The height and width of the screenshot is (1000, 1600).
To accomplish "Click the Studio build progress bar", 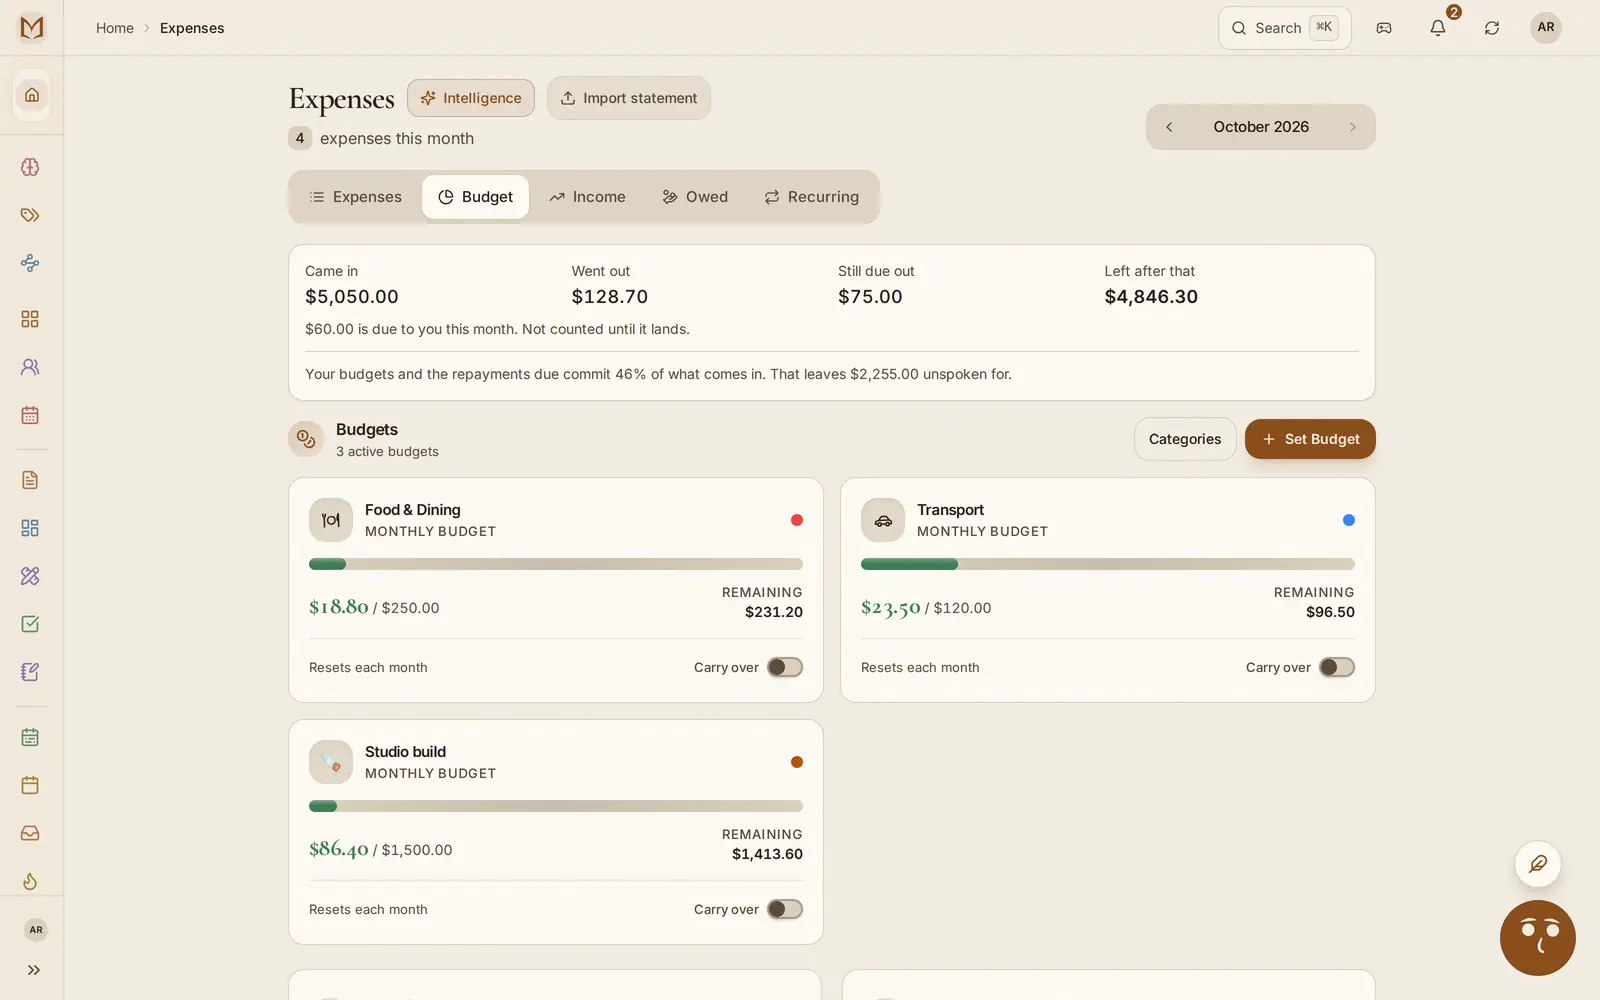I will pos(556,806).
